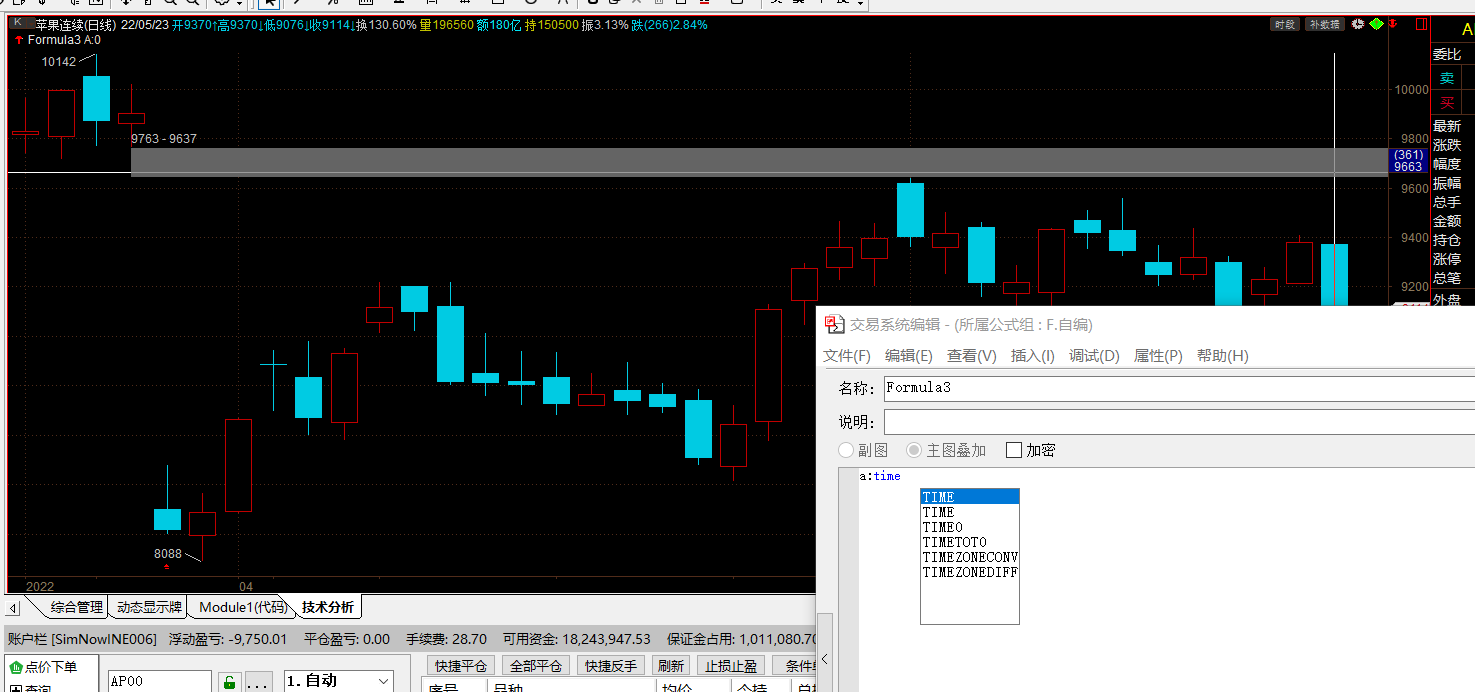Open the 插入(I) menu
The image size is (1475, 692).
point(1033,356)
